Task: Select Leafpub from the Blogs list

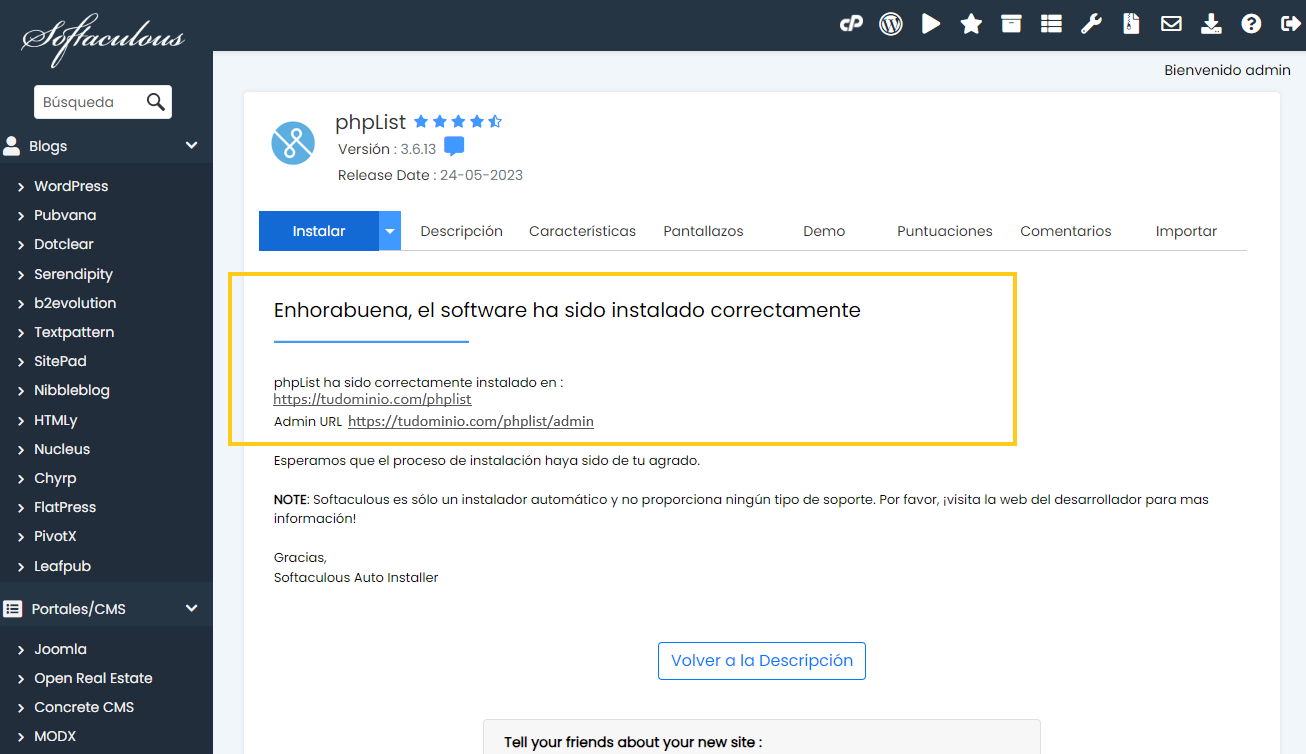Action: 62,566
